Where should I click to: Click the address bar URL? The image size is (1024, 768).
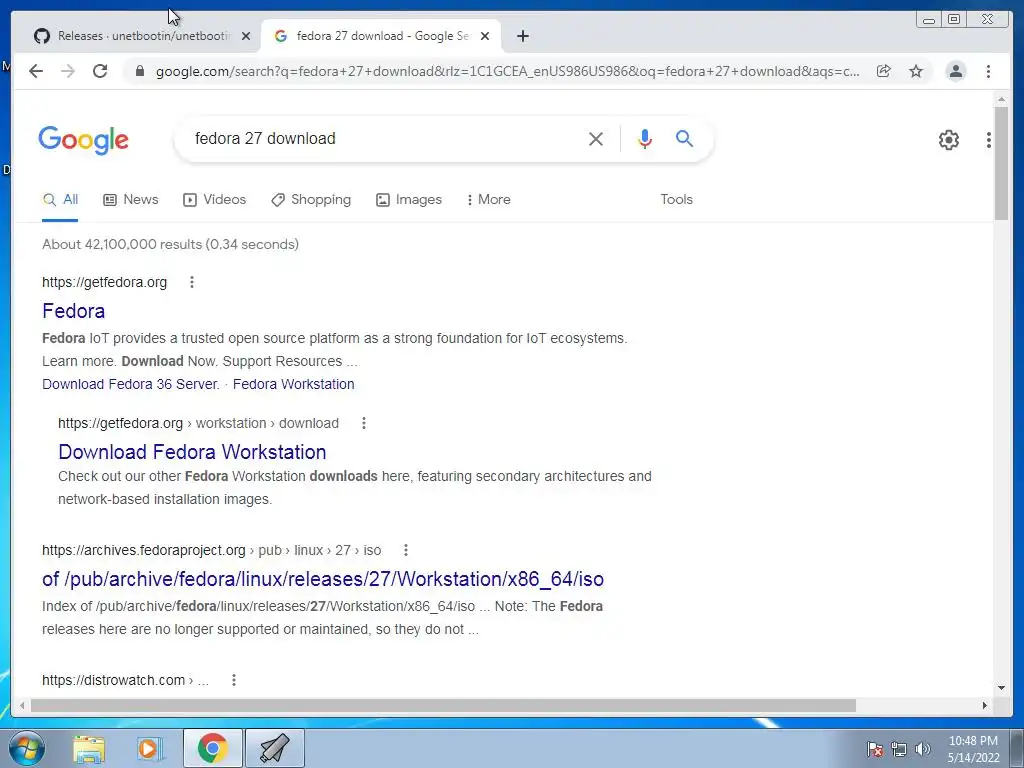(507, 71)
